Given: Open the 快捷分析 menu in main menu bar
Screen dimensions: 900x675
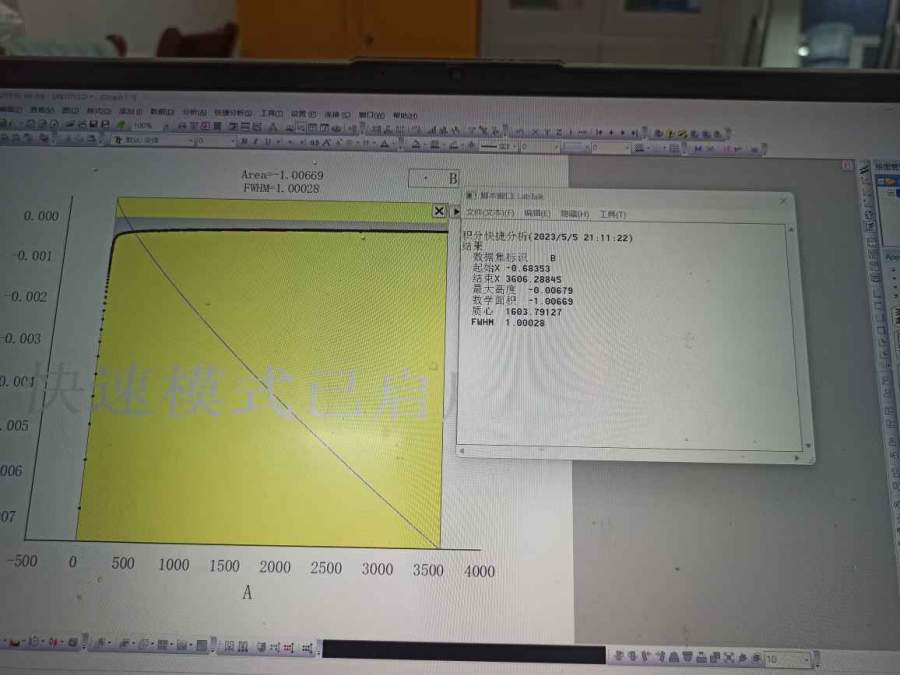Looking at the screenshot, I should point(232,112).
